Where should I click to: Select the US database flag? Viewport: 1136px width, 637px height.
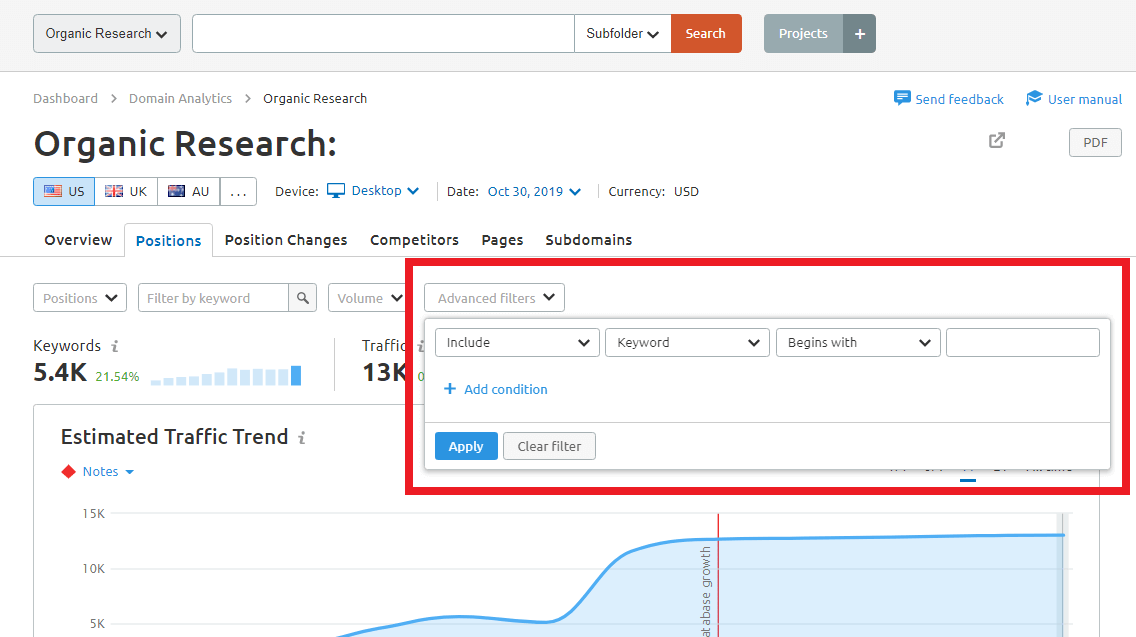63,190
